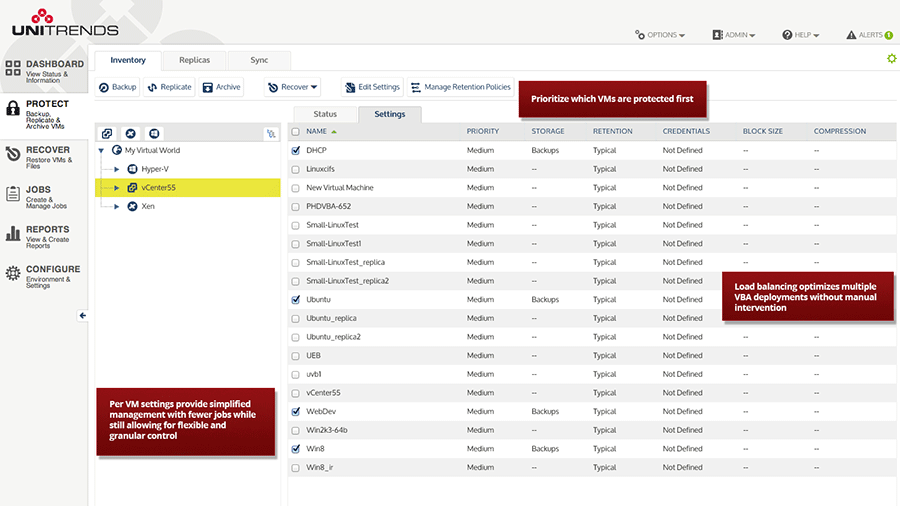Open the Alerts menu label
900x506 pixels.
[x=870, y=35]
